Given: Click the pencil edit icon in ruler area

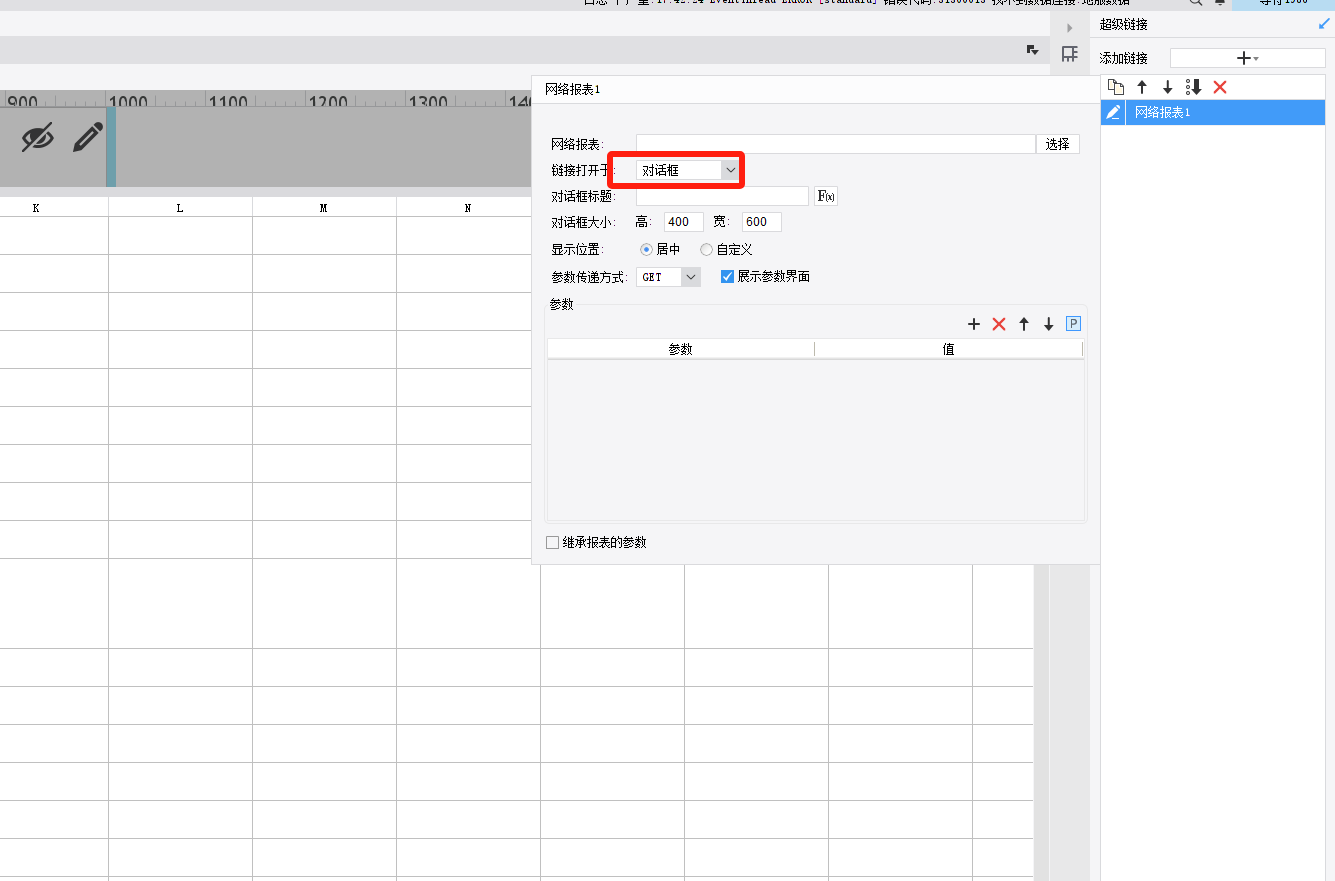Looking at the screenshot, I should [x=88, y=137].
